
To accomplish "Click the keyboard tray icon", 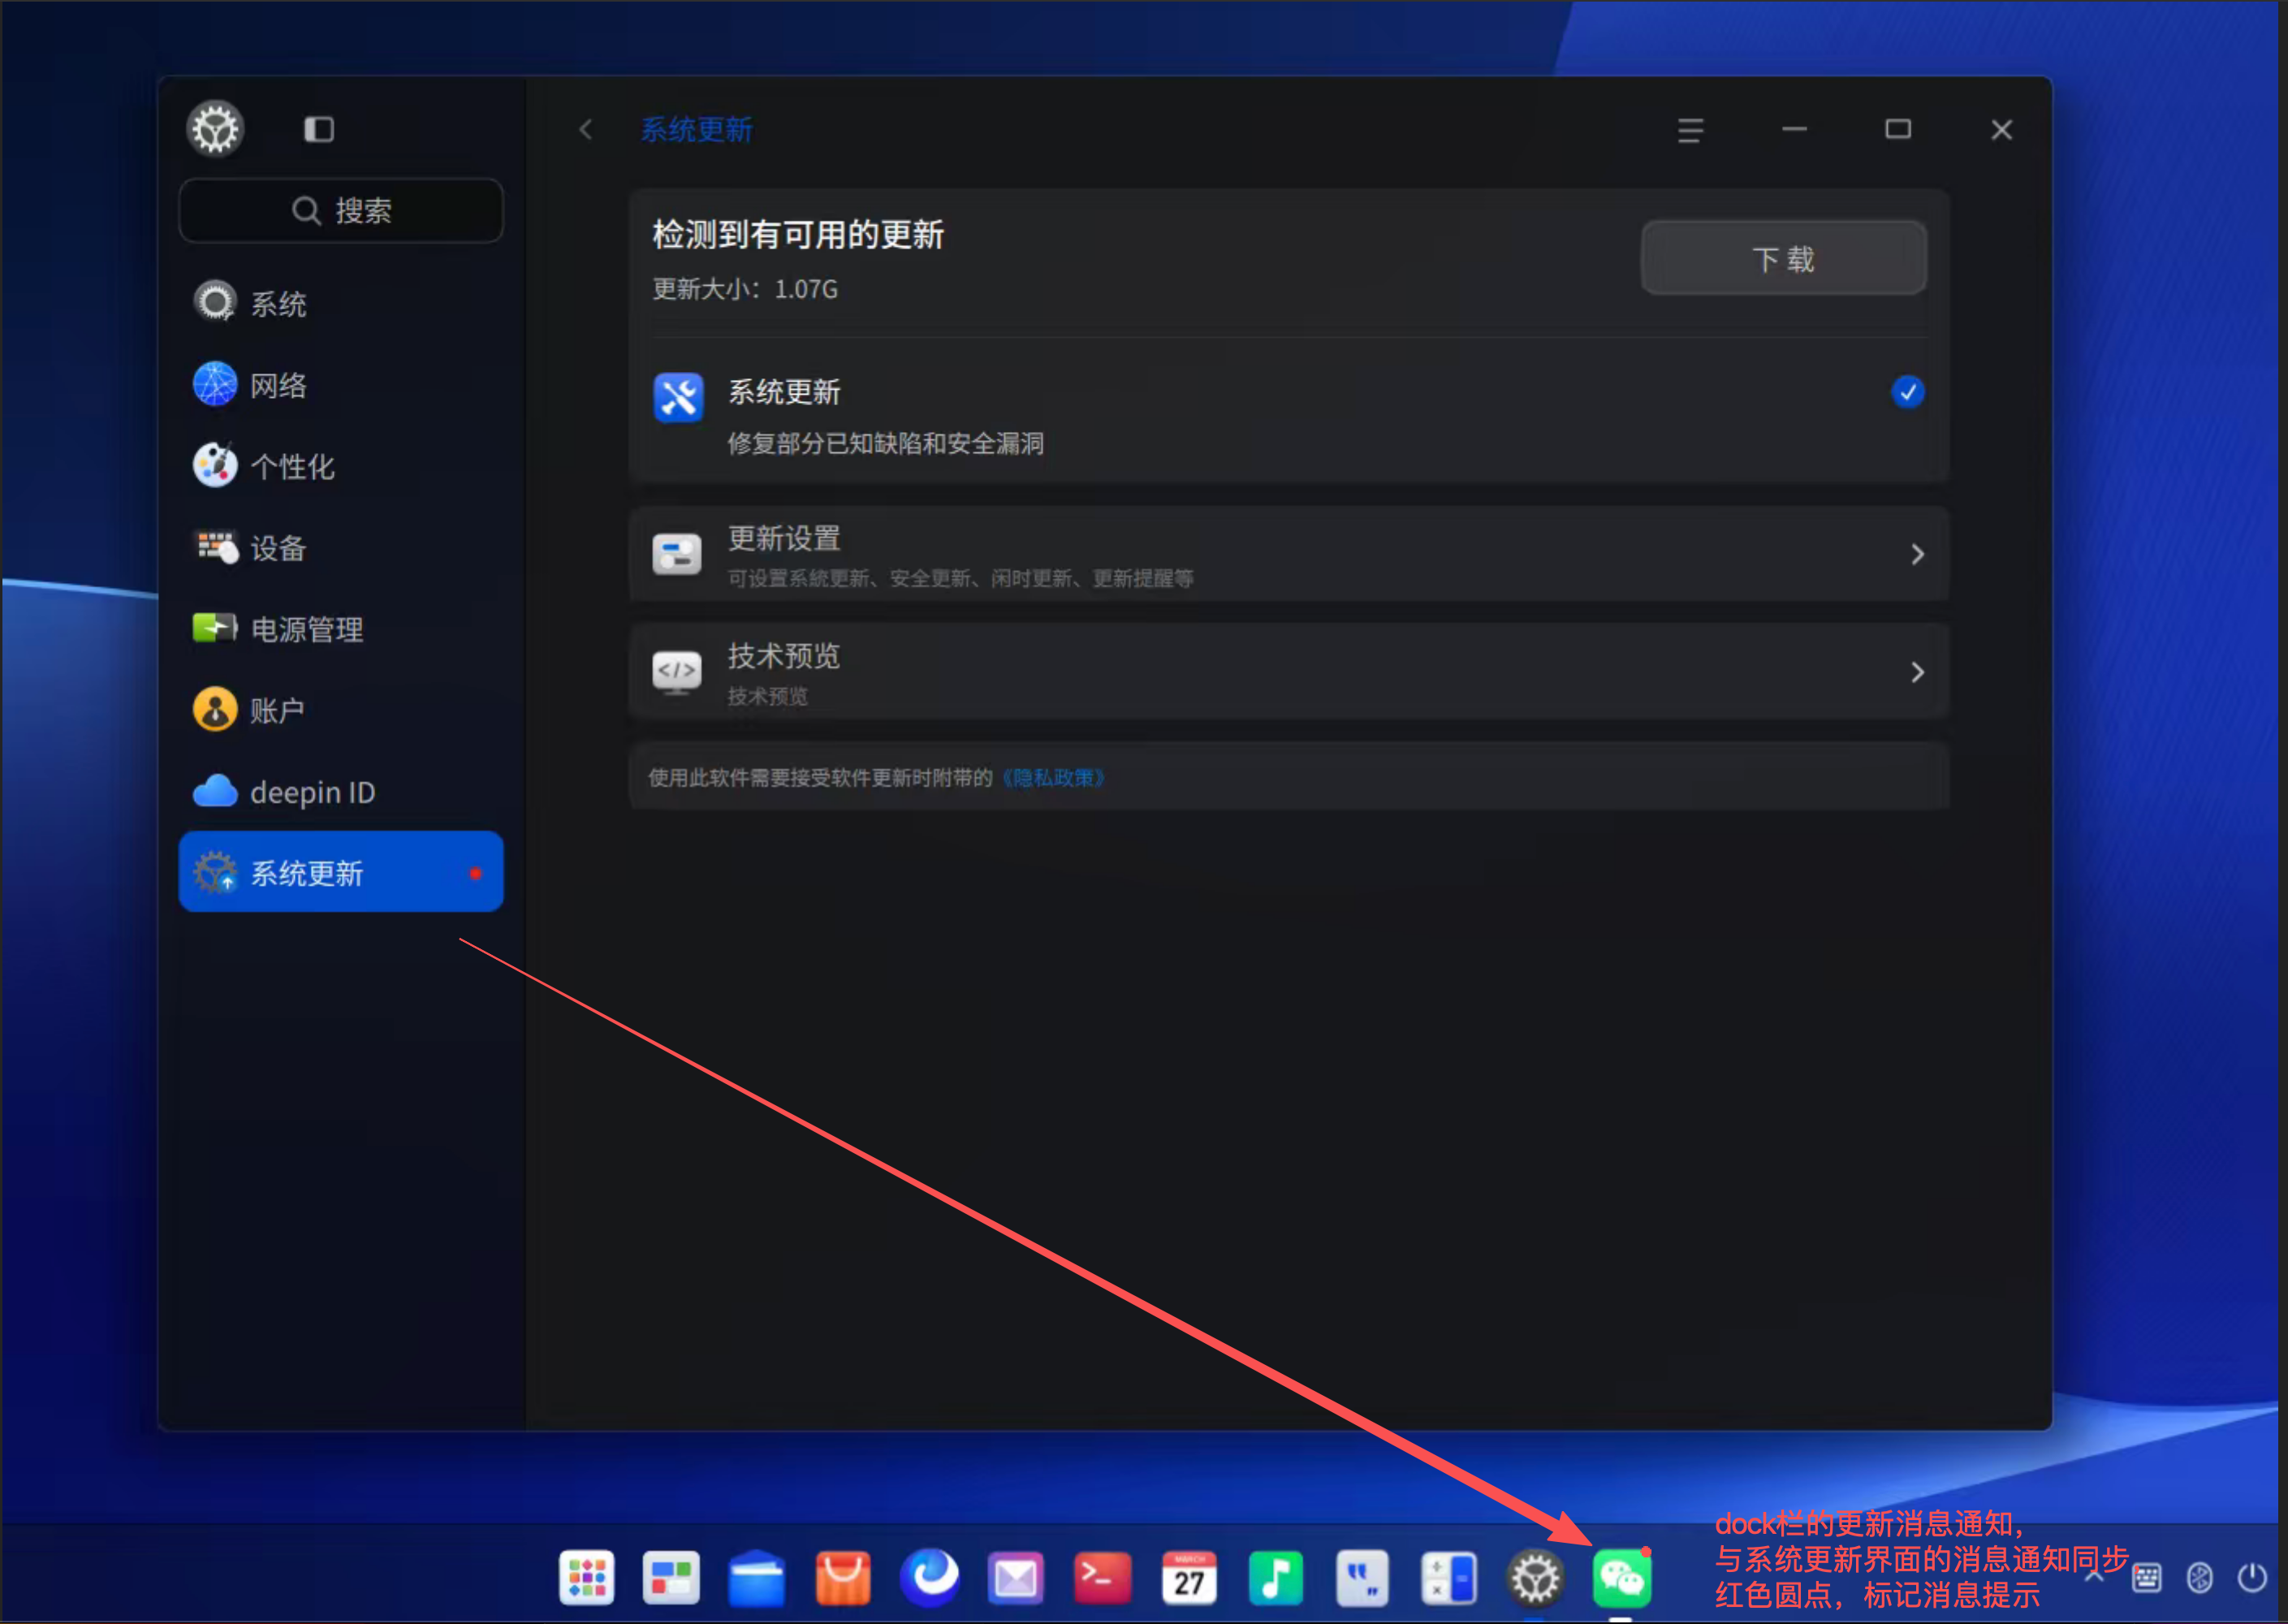I will pos(2146,1578).
